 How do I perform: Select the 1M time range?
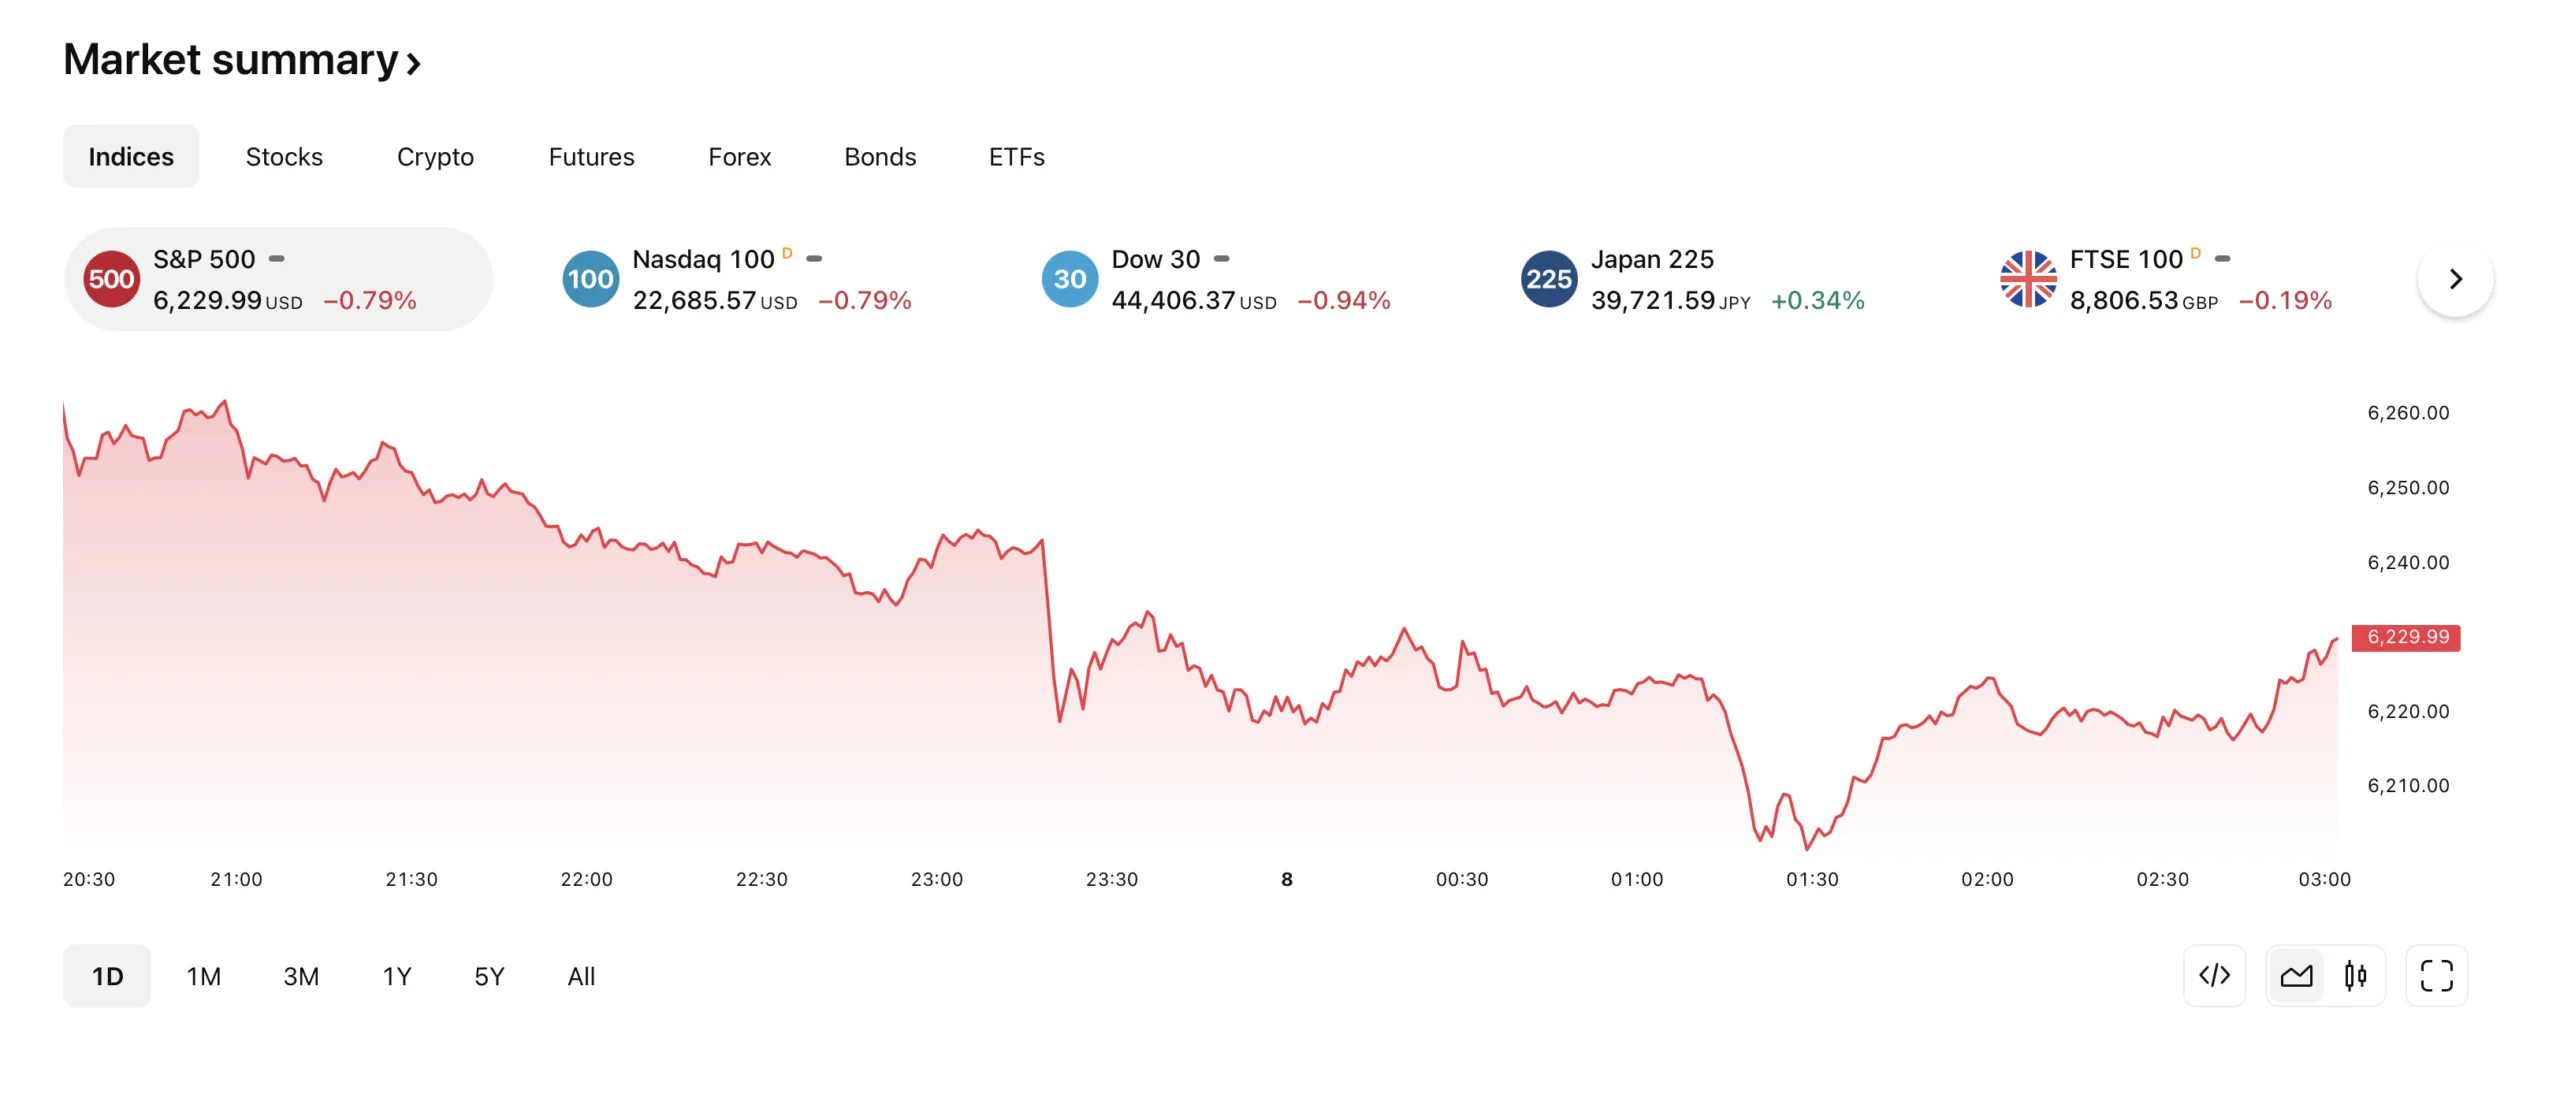(203, 976)
